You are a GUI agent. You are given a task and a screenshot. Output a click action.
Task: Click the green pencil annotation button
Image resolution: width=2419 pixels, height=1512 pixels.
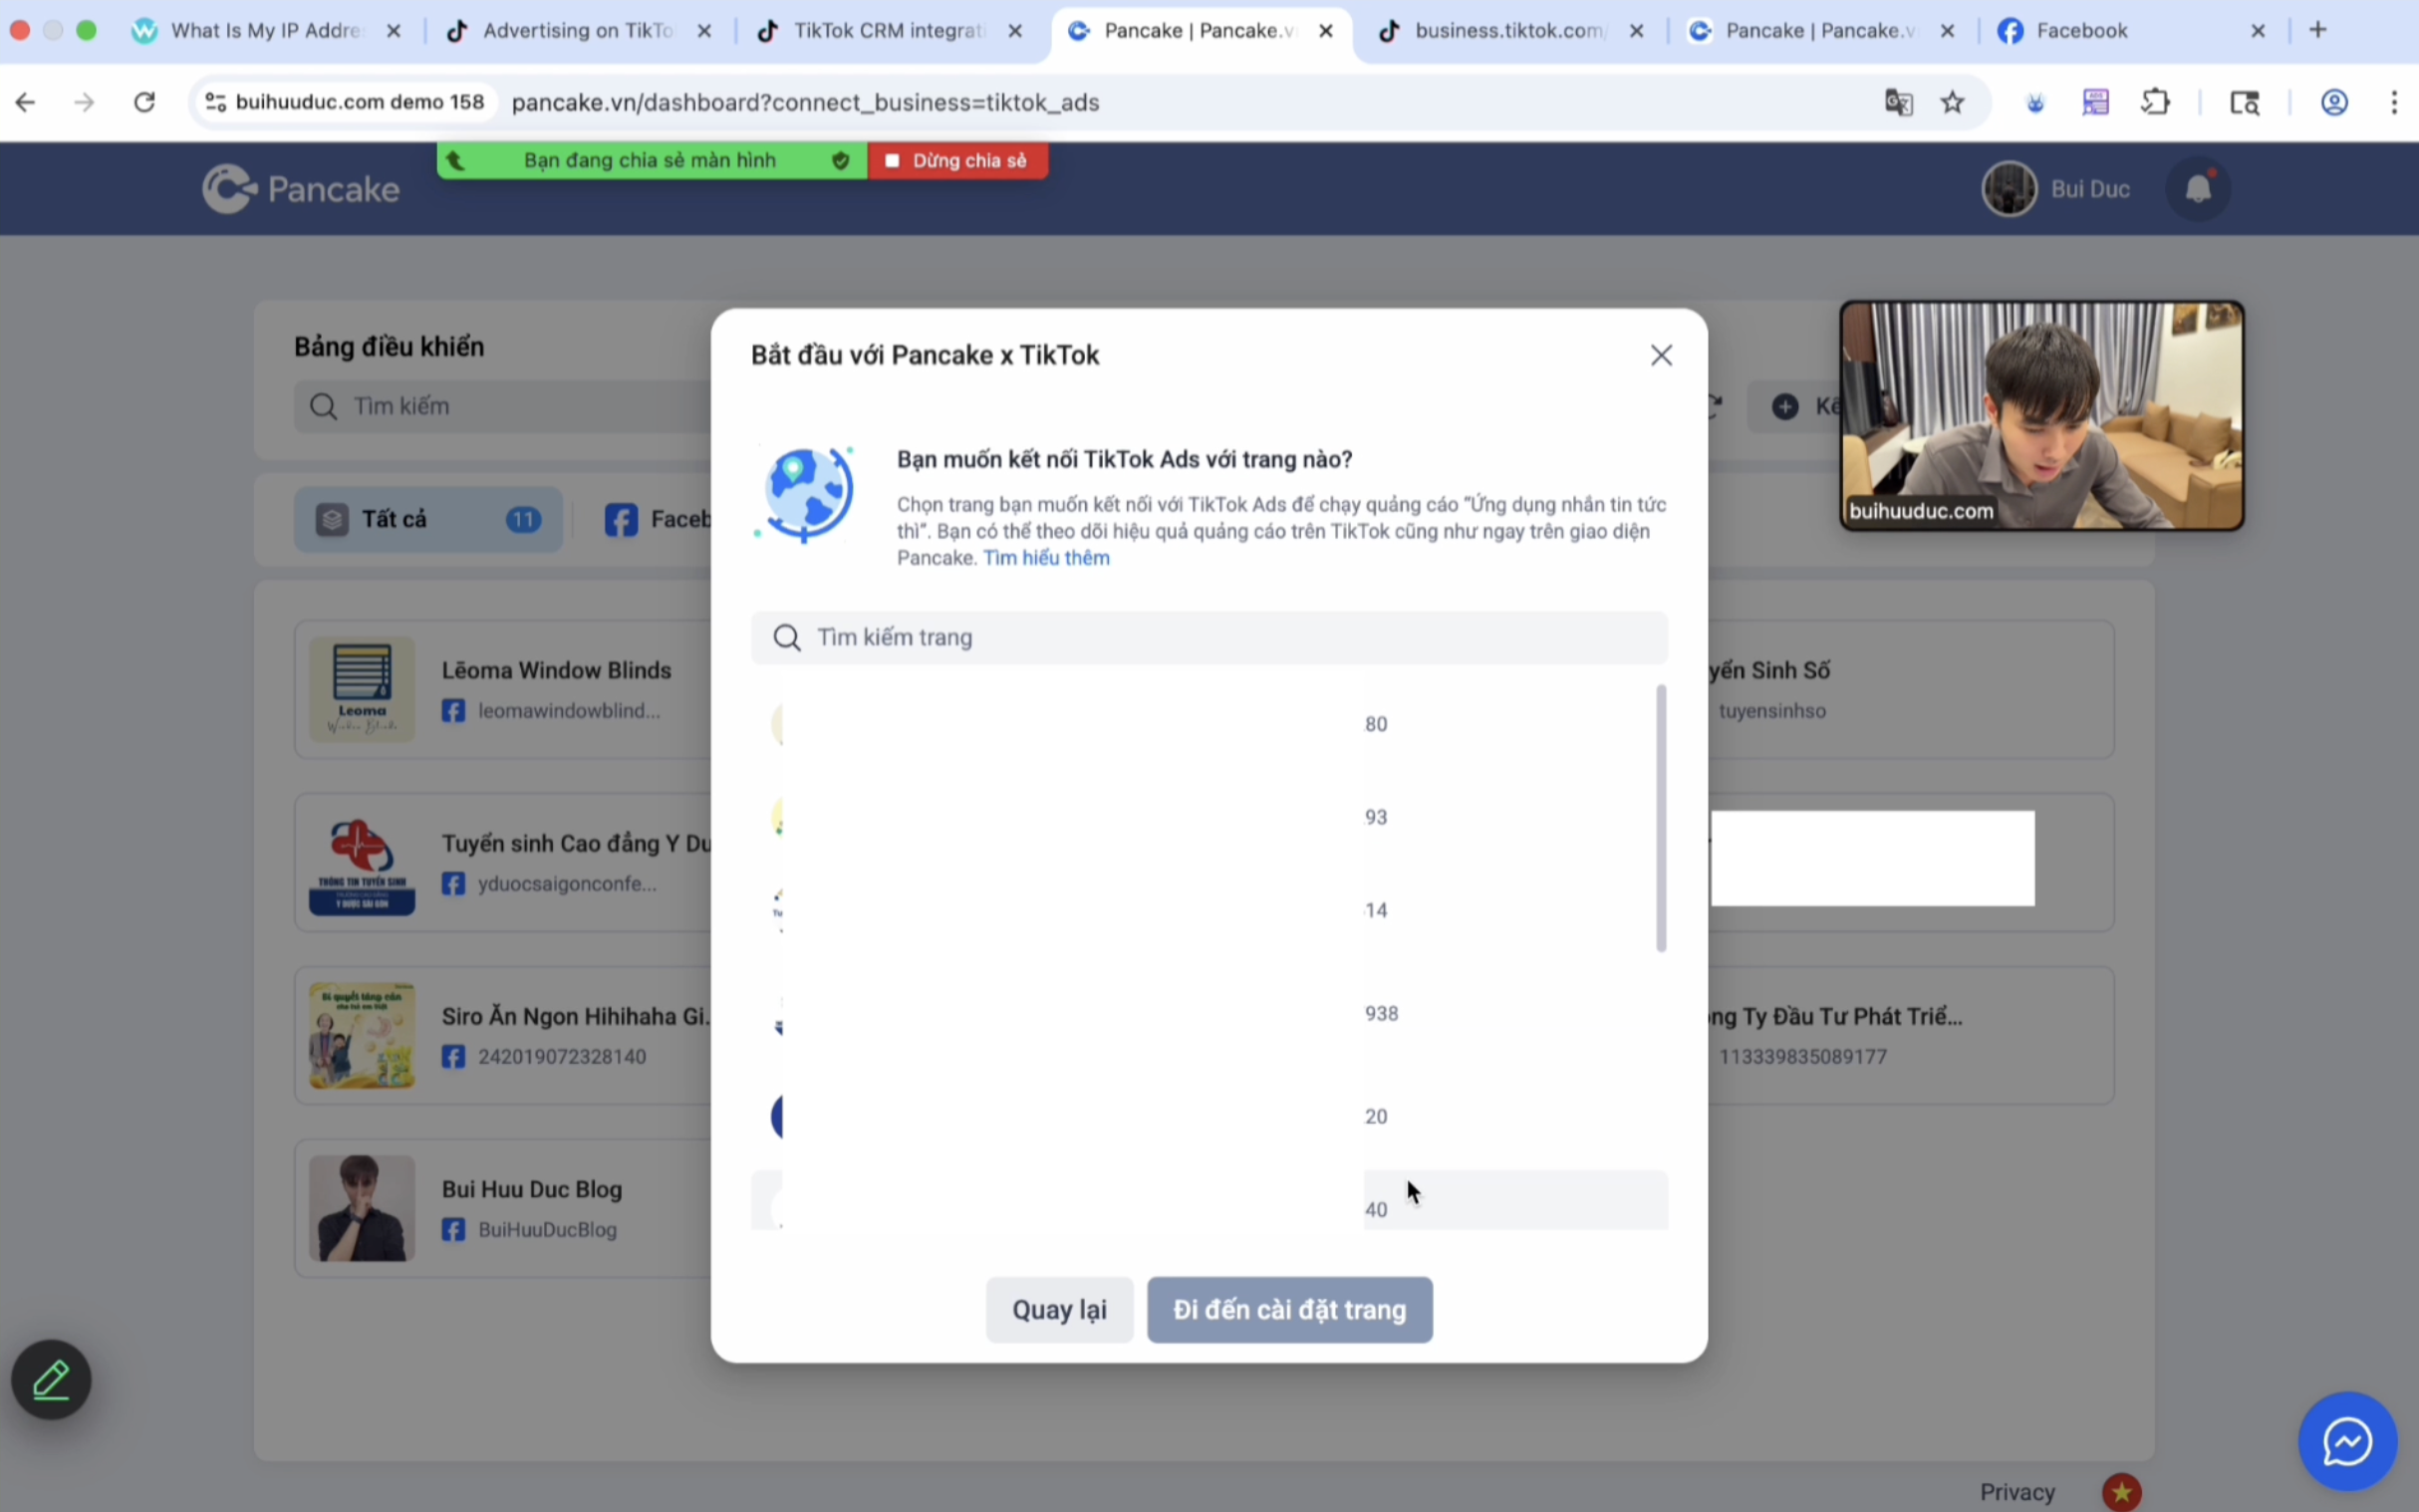pyautogui.click(x=51, y=1380)
